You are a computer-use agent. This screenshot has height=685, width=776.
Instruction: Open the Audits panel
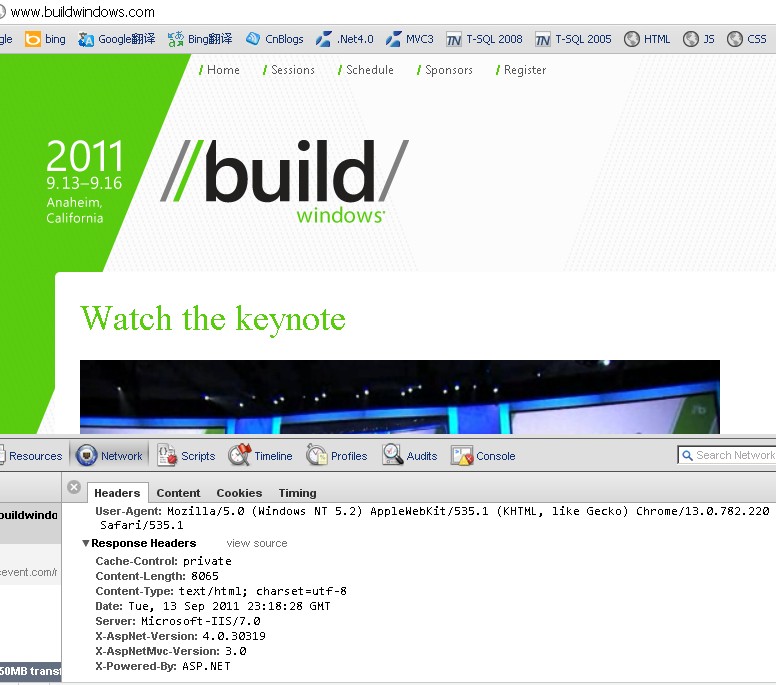(409, 455)
